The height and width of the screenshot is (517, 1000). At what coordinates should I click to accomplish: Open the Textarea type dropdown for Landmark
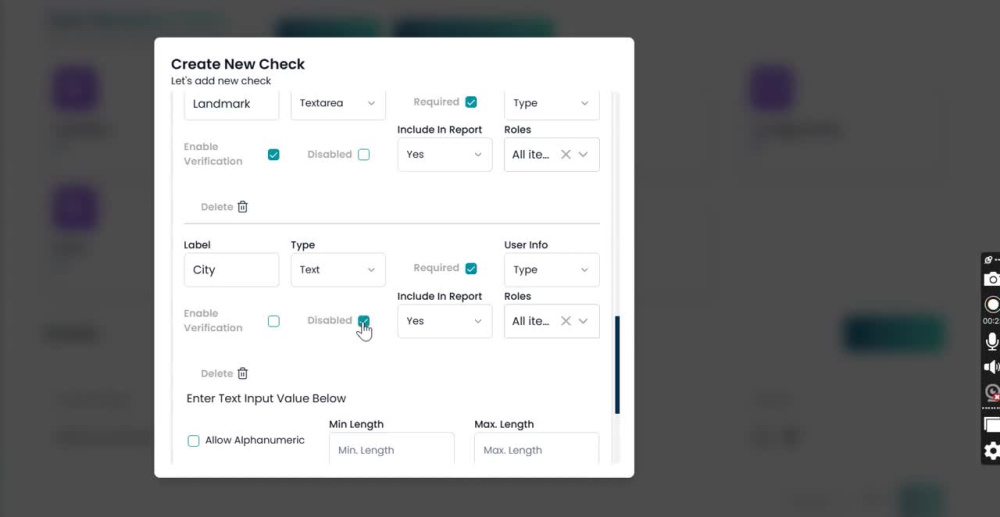[x=338, y=103]
